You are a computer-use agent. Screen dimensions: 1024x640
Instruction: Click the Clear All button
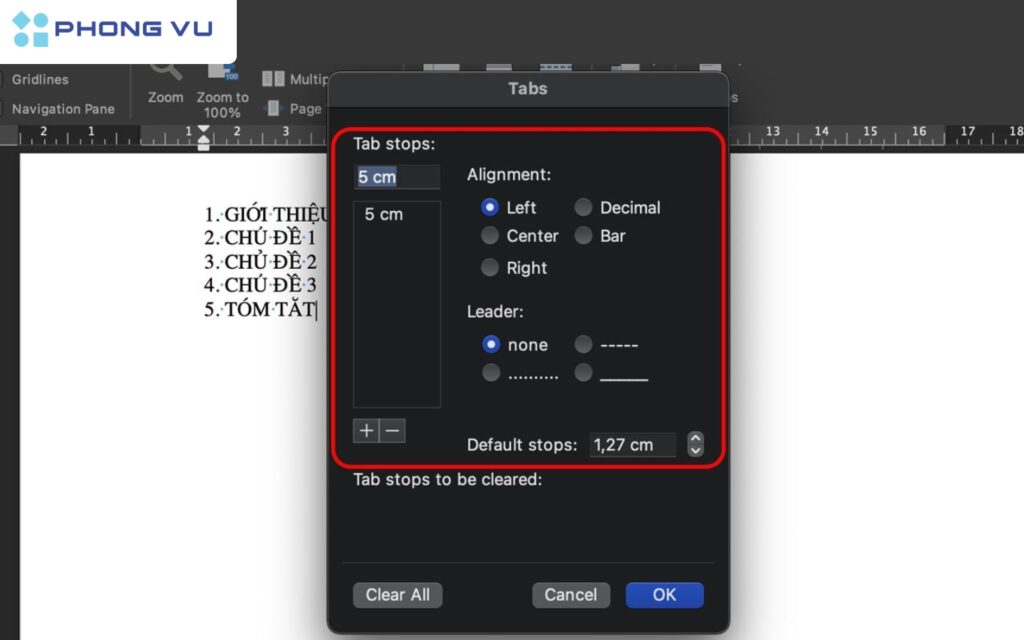397,595
